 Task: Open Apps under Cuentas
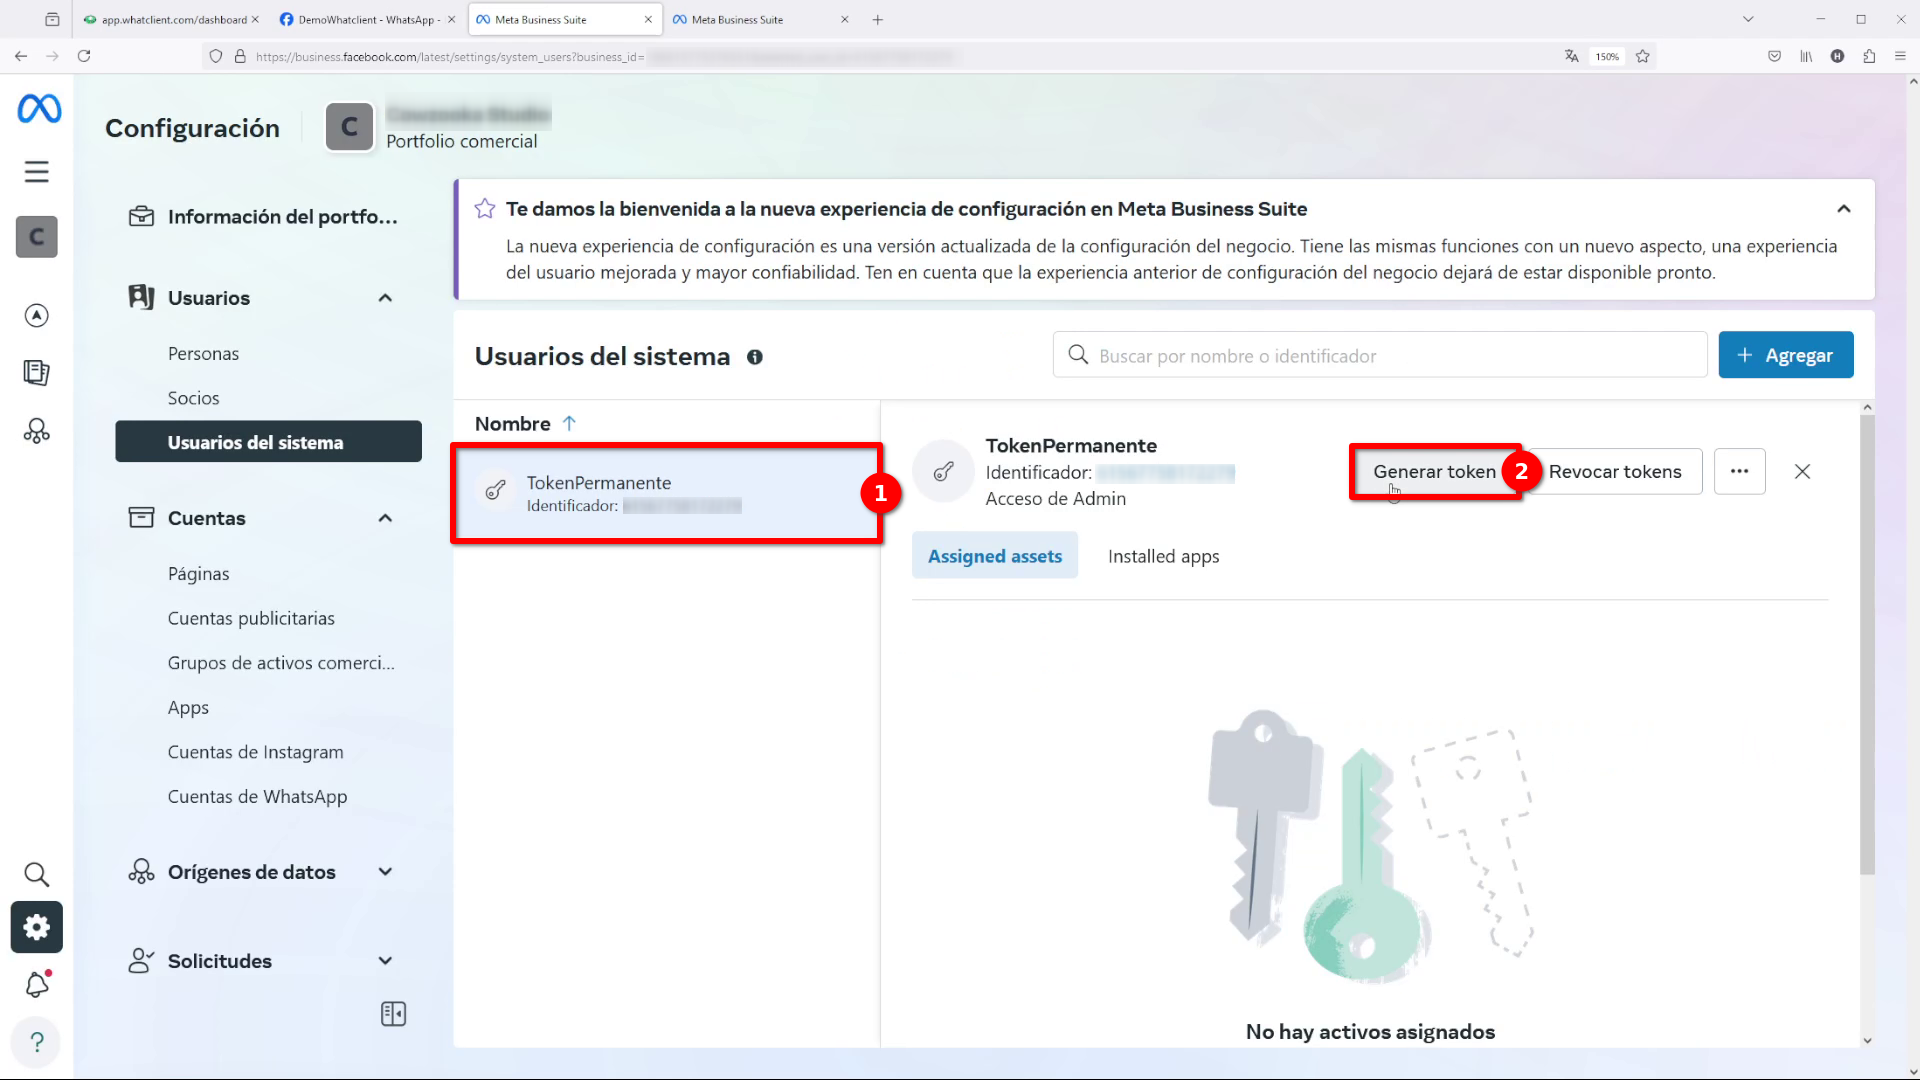point(188,707)
